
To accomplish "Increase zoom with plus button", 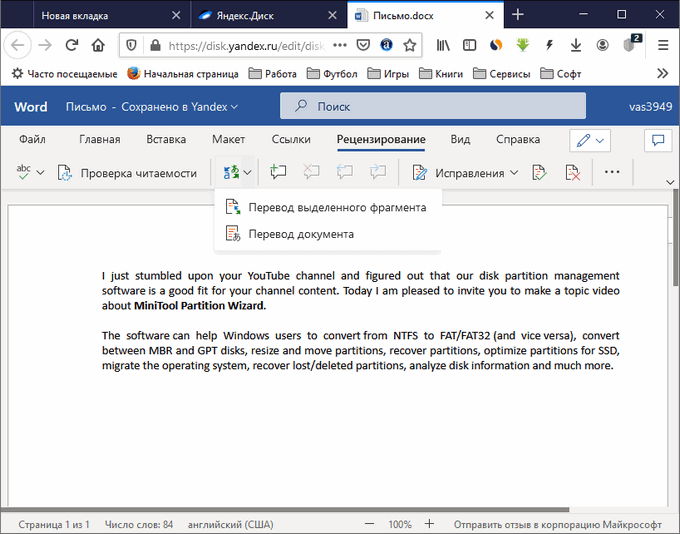I will pos(429,524).
